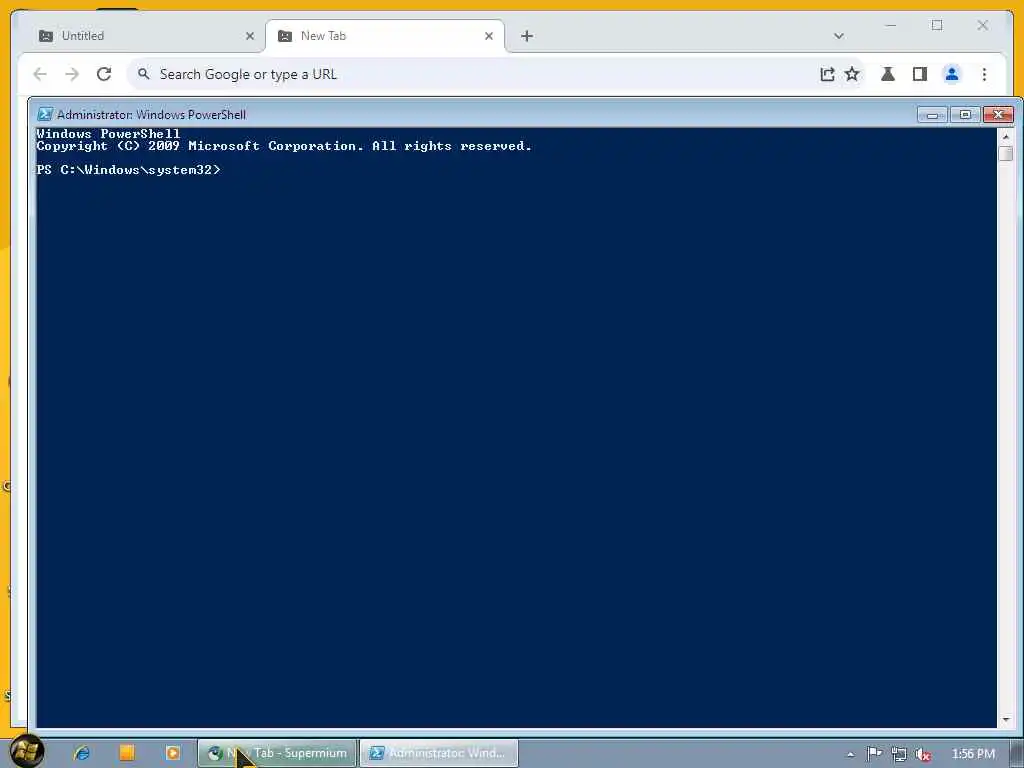Viewport: 1024px width, 768px height.
Task: Open Action Center flag icon
Action: (874, 754)
